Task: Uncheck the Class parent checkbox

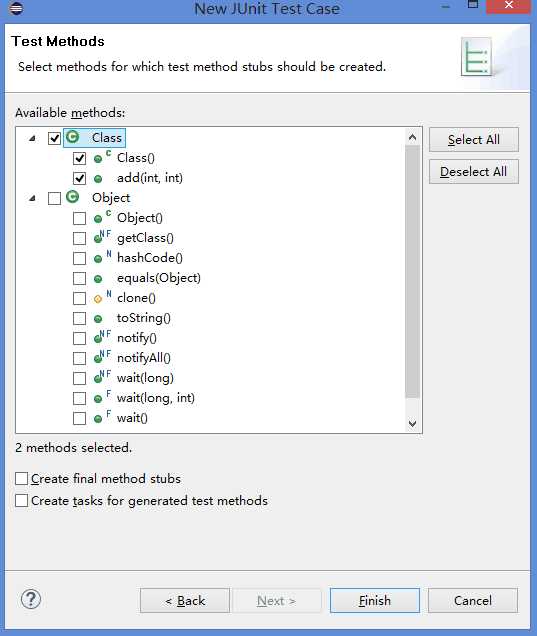Action: 54,138
